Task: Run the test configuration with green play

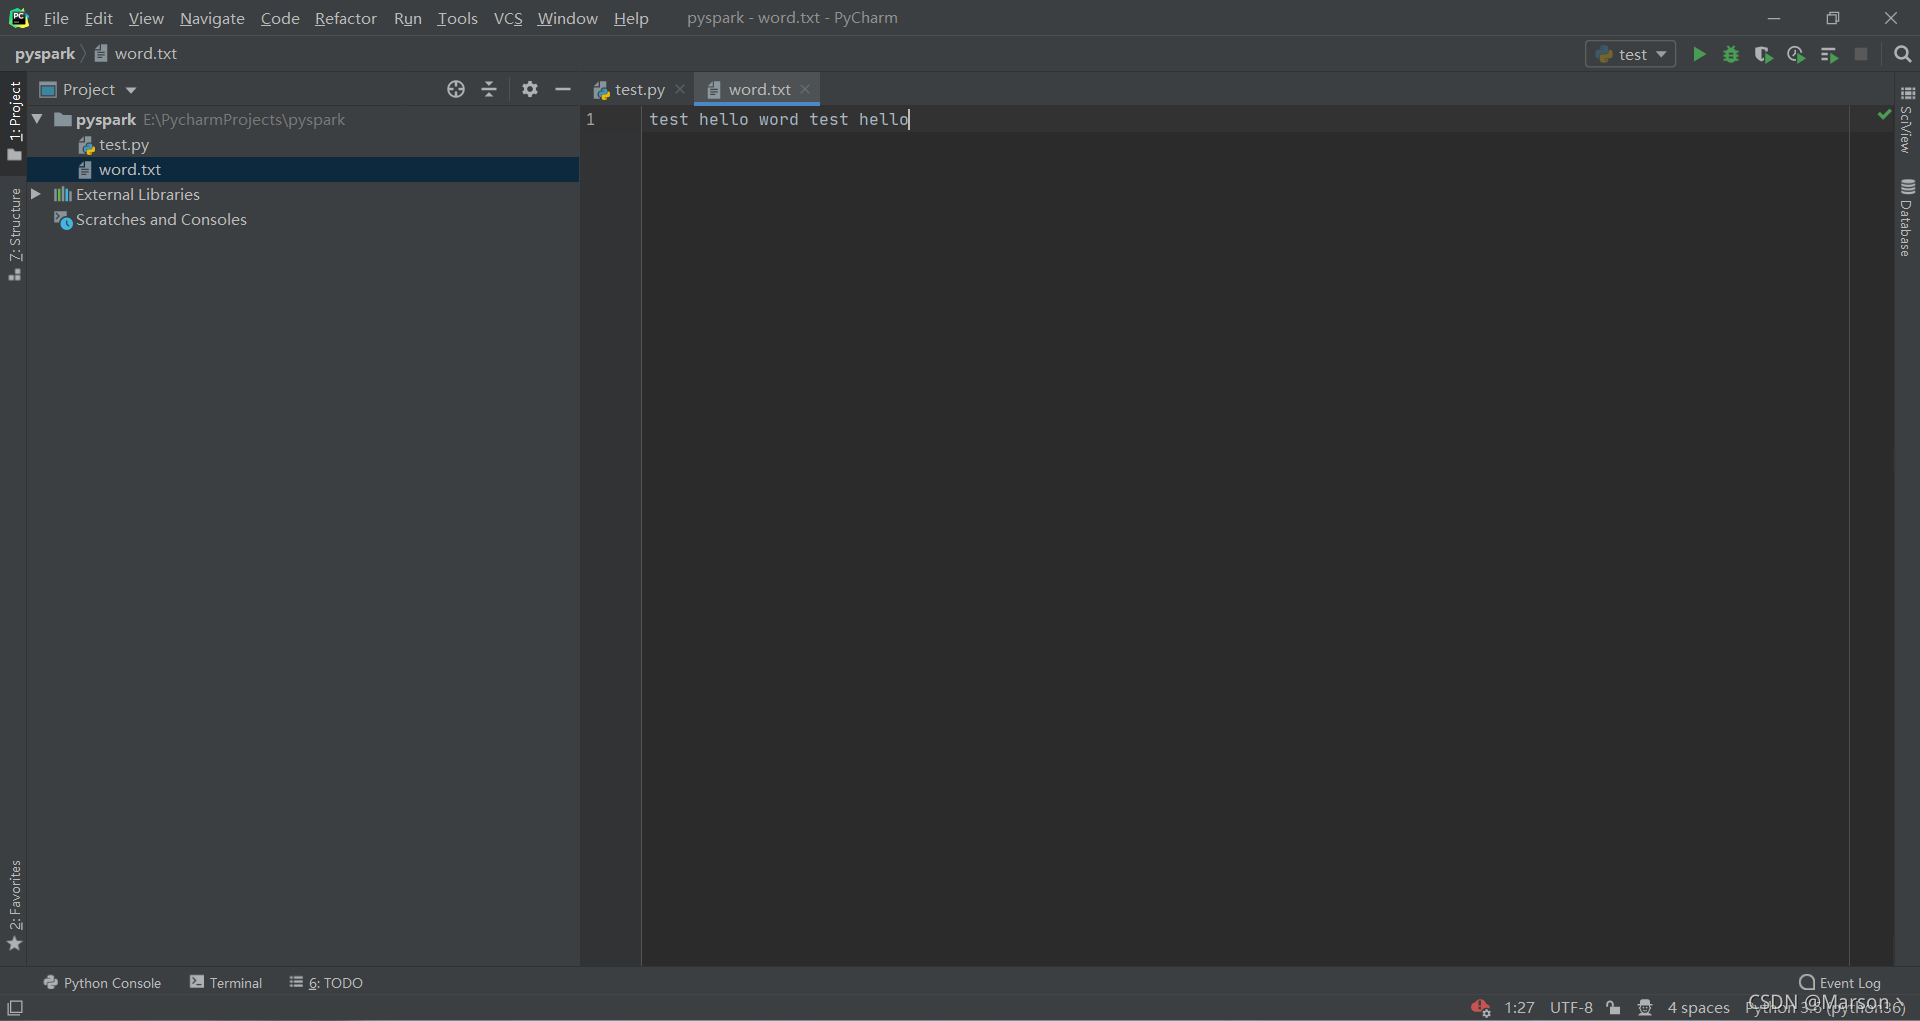Action: point(1698,54)
